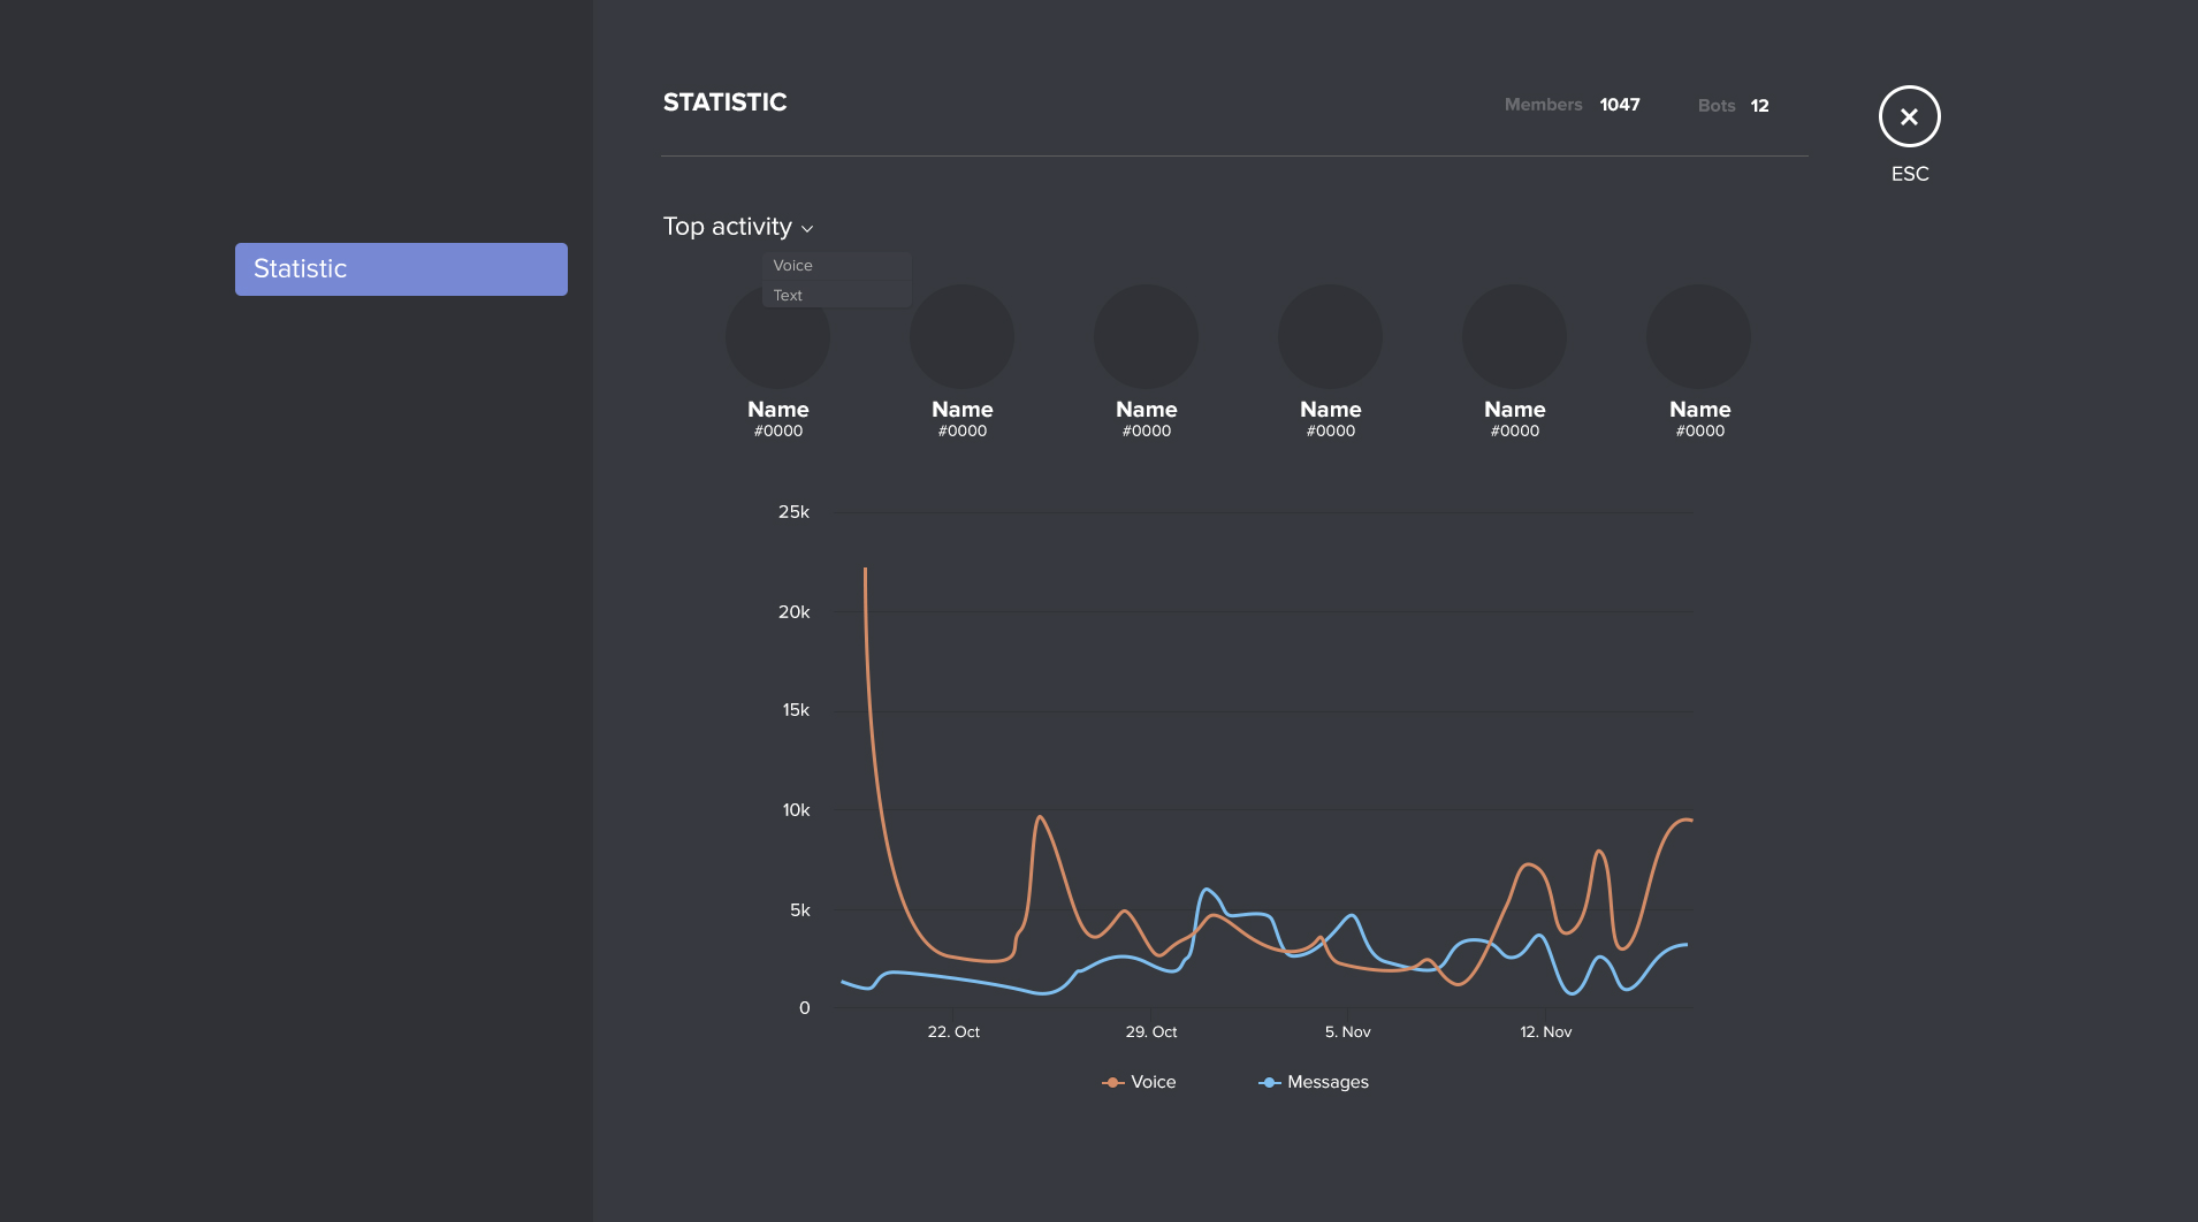Image resolution: width=2198 pixels, height=1222 pixels.
Task: Toggle the Voice series in chart legend
Action: pos(1152,1082)
